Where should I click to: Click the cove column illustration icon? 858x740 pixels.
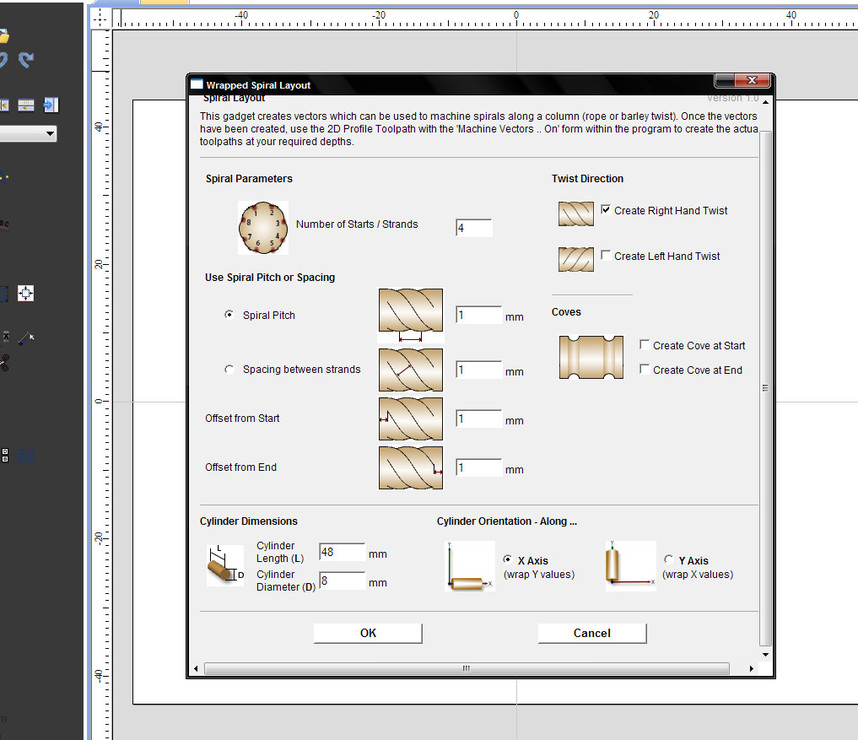click(x=590, y=357)
